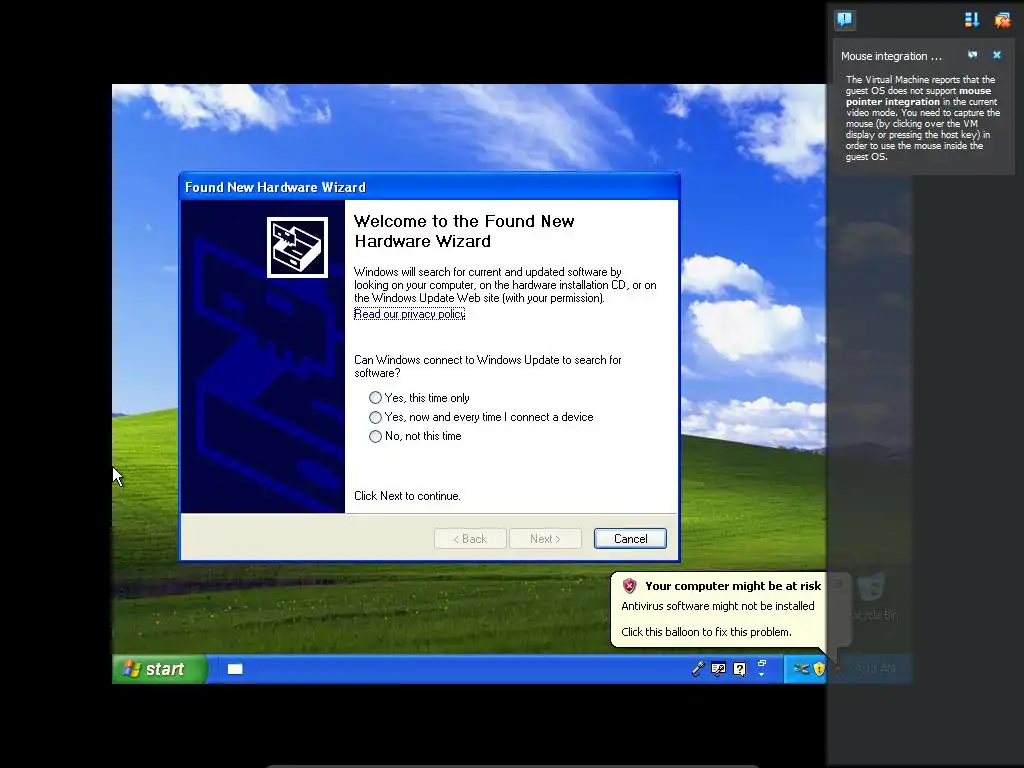Click the dismiss all notifications icon
Viewport: 1024px width, 768px height.
coord(1002,20)
